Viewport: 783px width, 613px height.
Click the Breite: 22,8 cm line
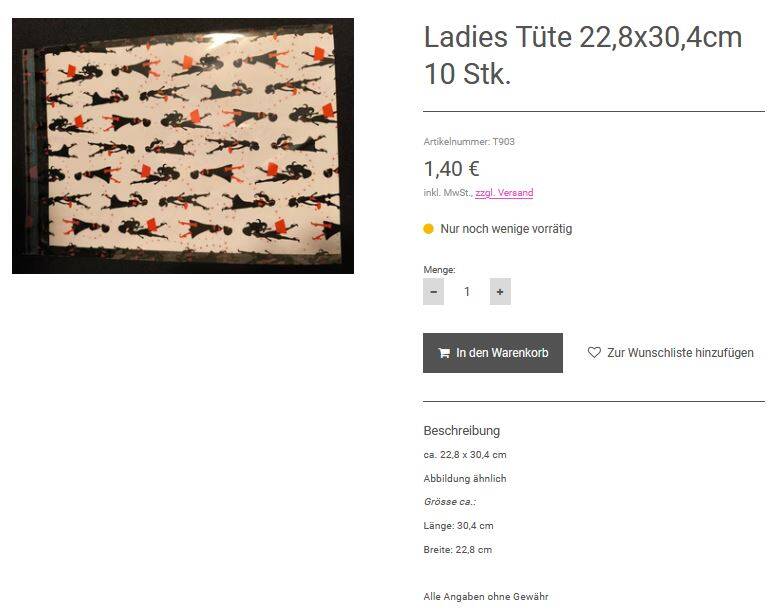457,550
